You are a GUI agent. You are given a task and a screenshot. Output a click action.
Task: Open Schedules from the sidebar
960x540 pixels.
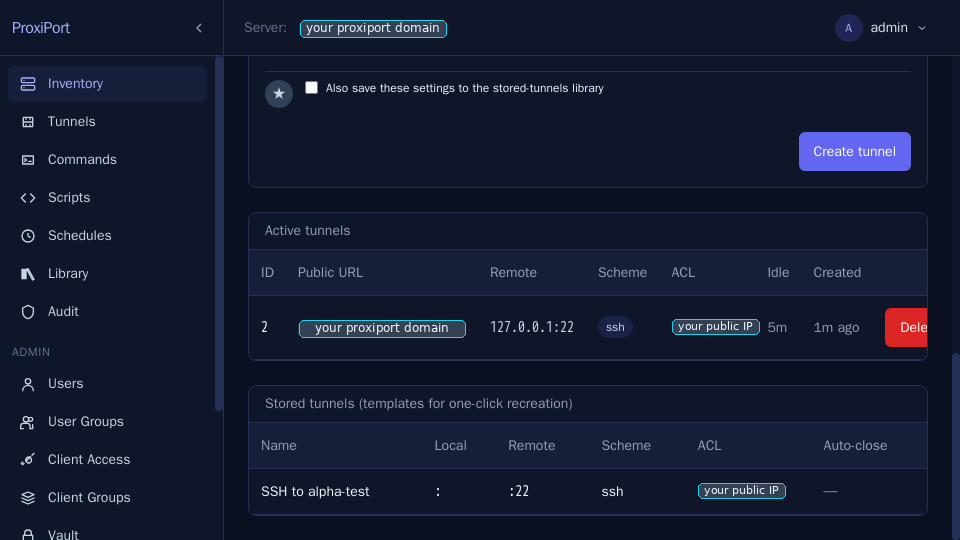coord(107,236)
